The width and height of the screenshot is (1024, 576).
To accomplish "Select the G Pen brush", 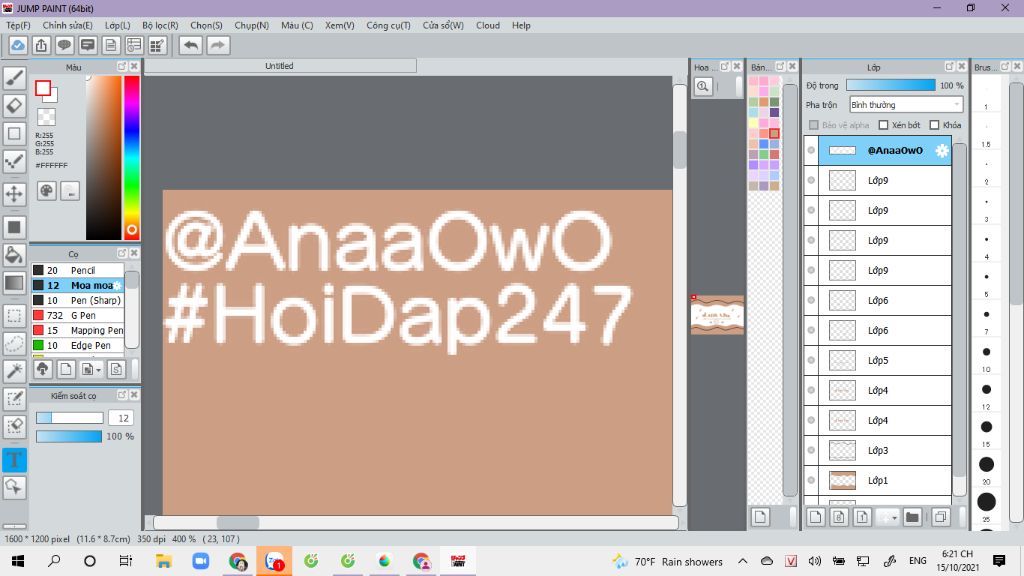I will click(78, 315).
